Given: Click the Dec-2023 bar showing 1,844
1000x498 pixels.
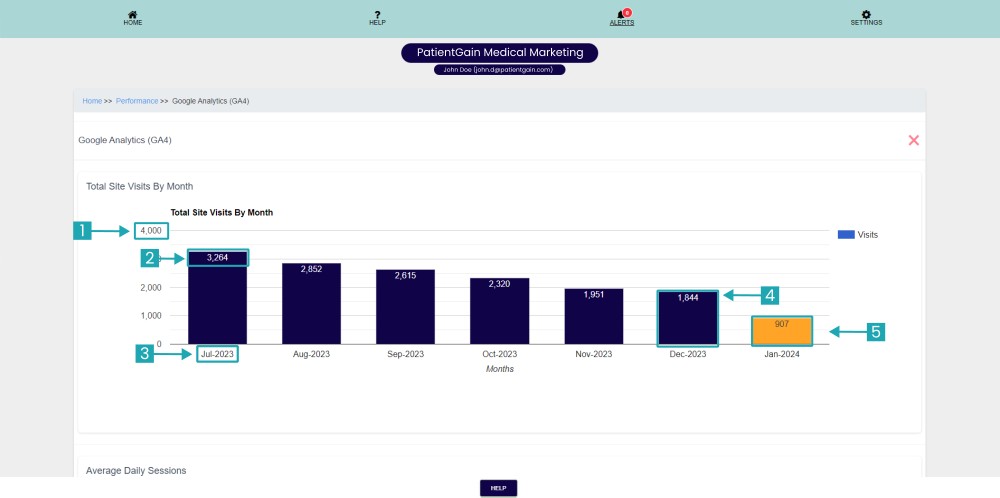Looking at the screenshot, I should 687,318.
